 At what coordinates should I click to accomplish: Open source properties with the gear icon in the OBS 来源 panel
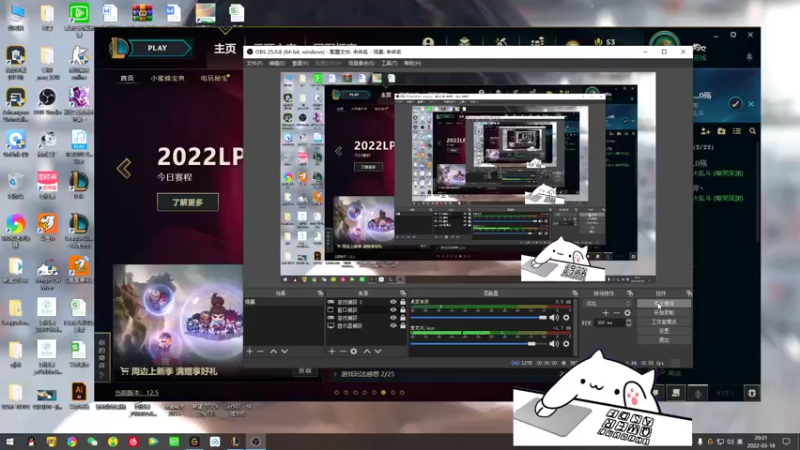[x=354, y=352]
